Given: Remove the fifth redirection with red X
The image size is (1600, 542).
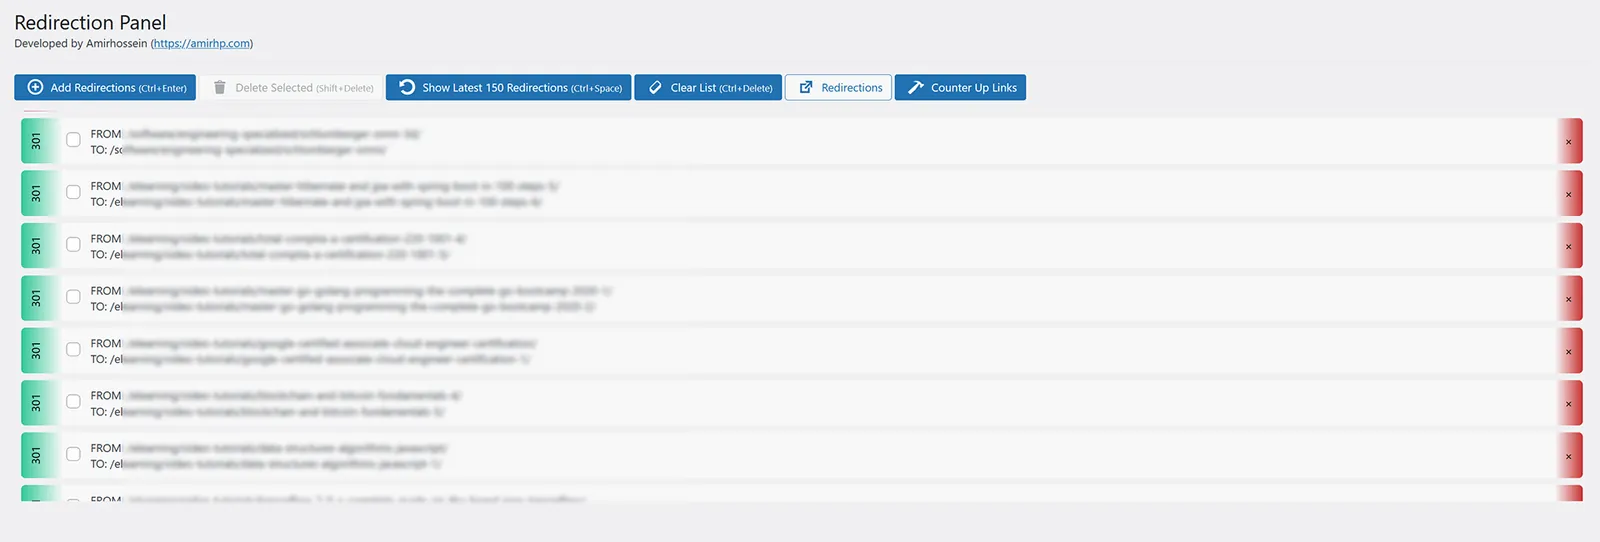Looking at the screenshot, I should coord(1568,351).
